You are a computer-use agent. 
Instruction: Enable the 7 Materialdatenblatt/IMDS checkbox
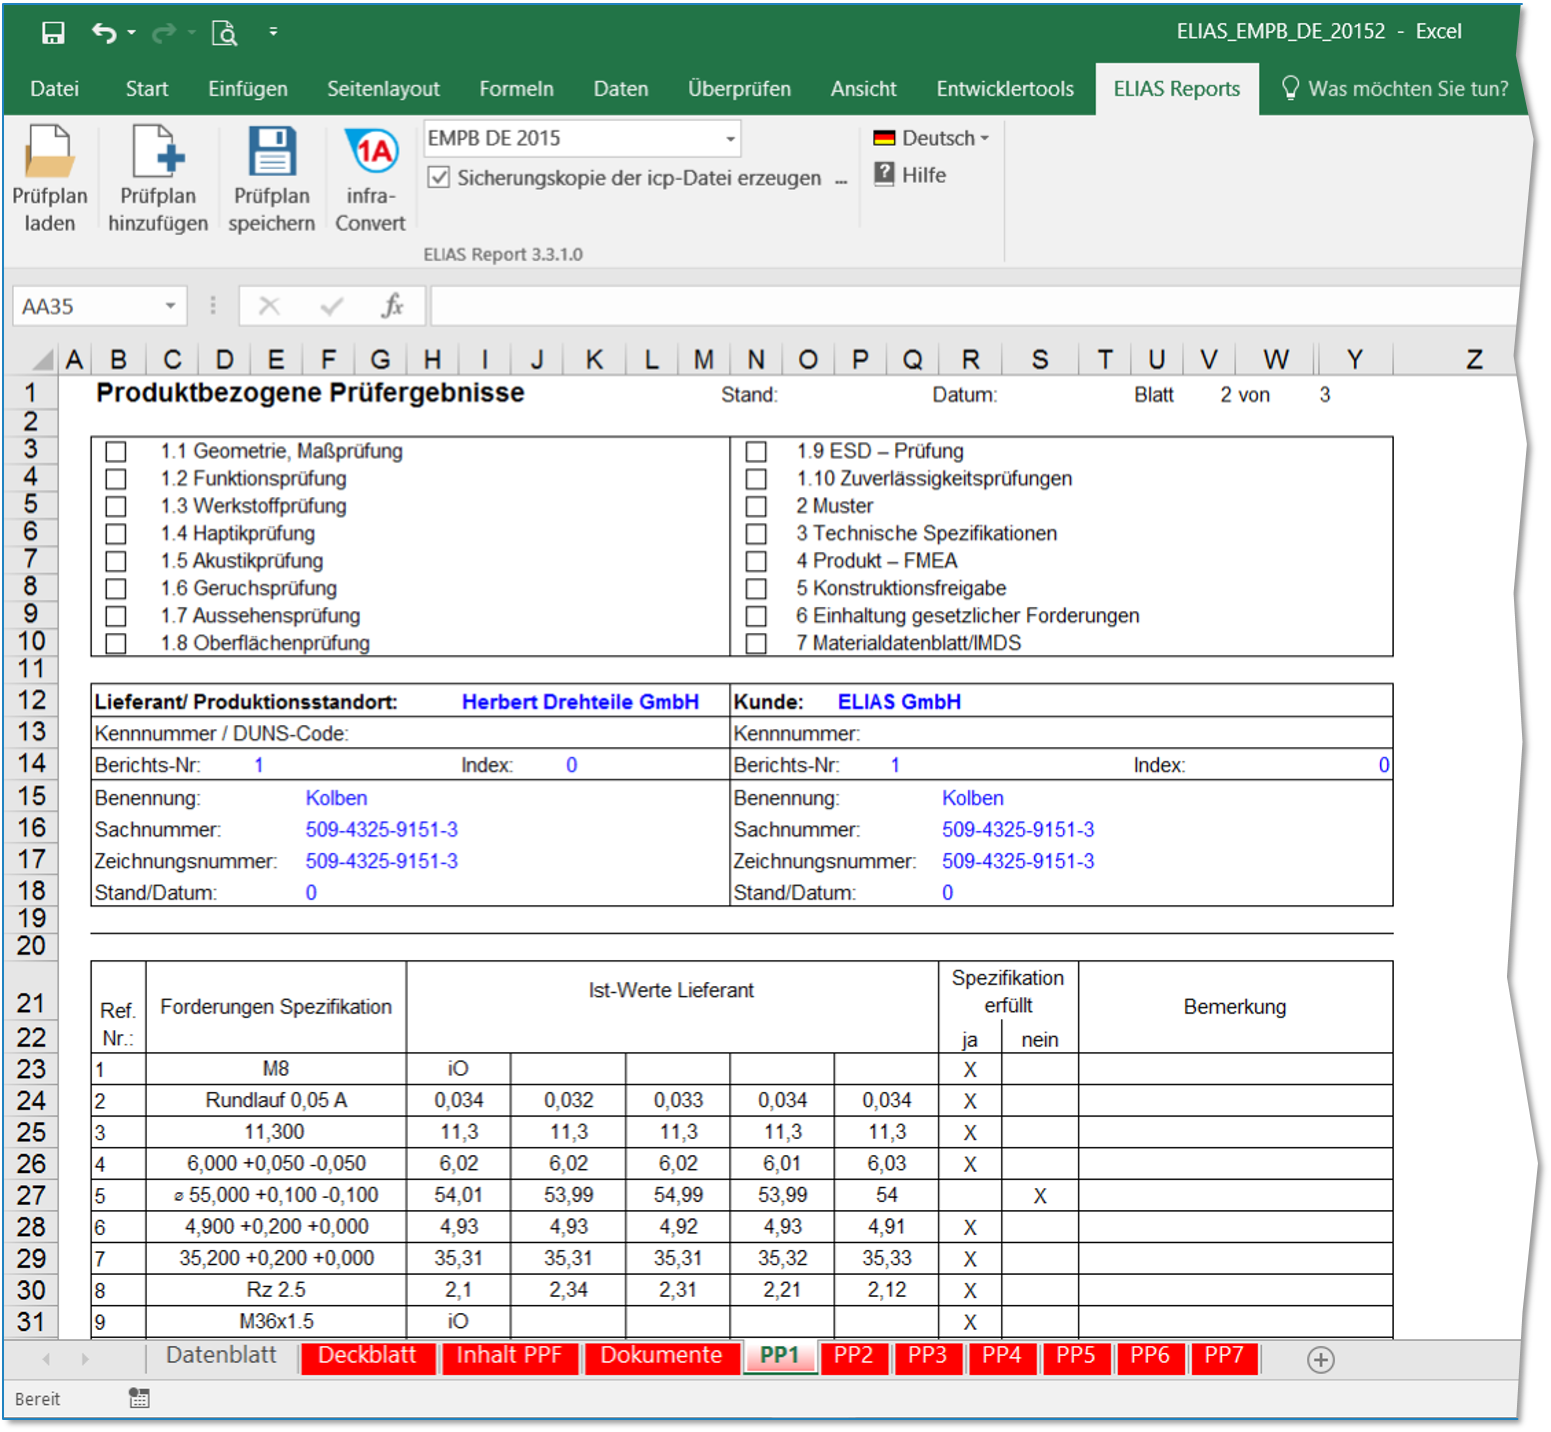pos(756,644)
